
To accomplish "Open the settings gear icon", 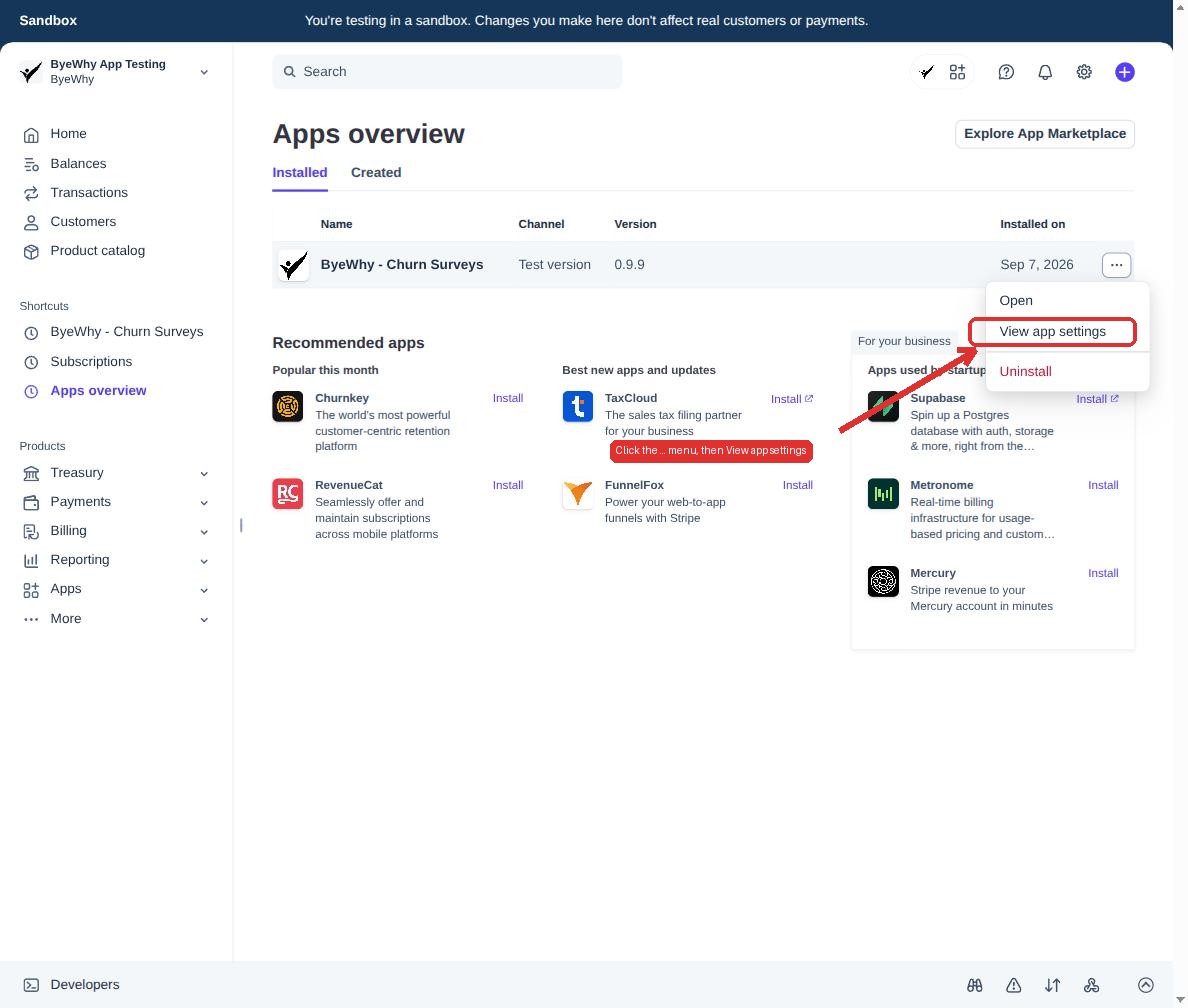I will 1084,72.
